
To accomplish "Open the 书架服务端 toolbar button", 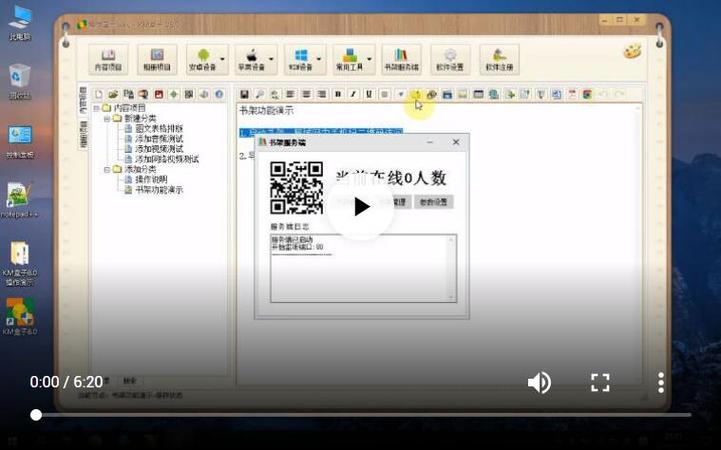I will [x=401, y=59].
